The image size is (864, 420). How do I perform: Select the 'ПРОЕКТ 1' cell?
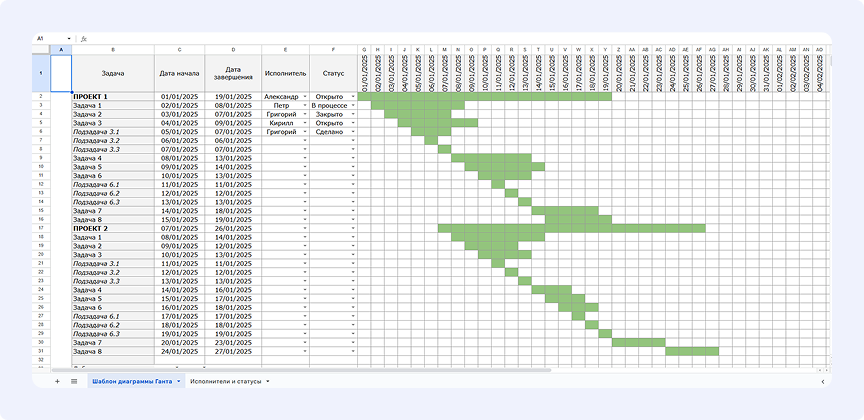(112, 97)
